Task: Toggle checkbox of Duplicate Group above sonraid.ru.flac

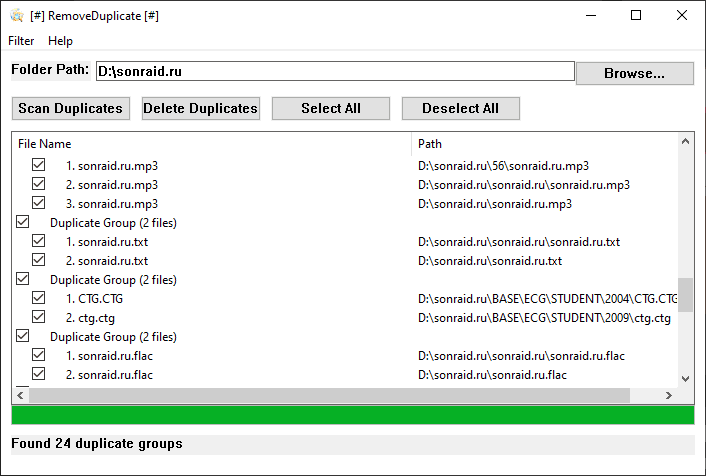Action: point(23,336)
